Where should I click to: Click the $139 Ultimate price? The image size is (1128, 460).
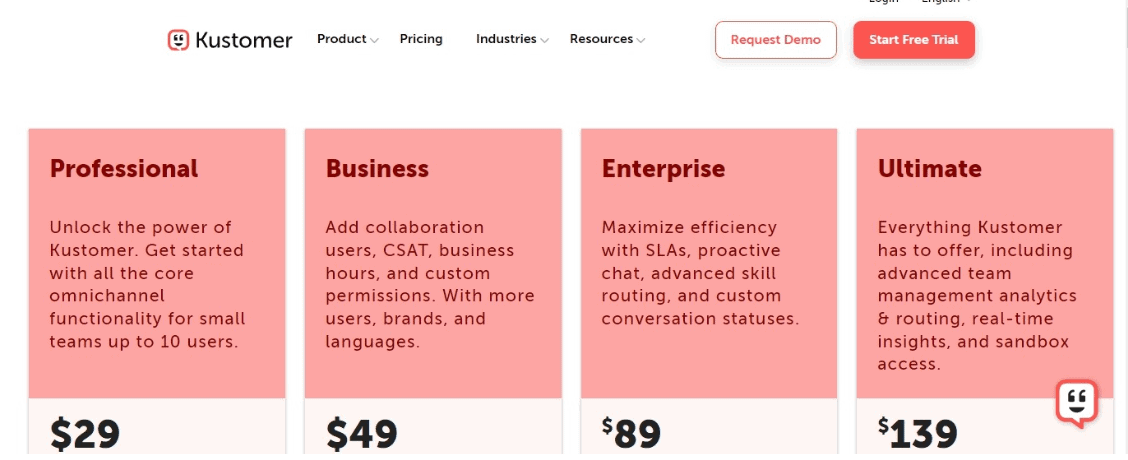coord(918,433)
